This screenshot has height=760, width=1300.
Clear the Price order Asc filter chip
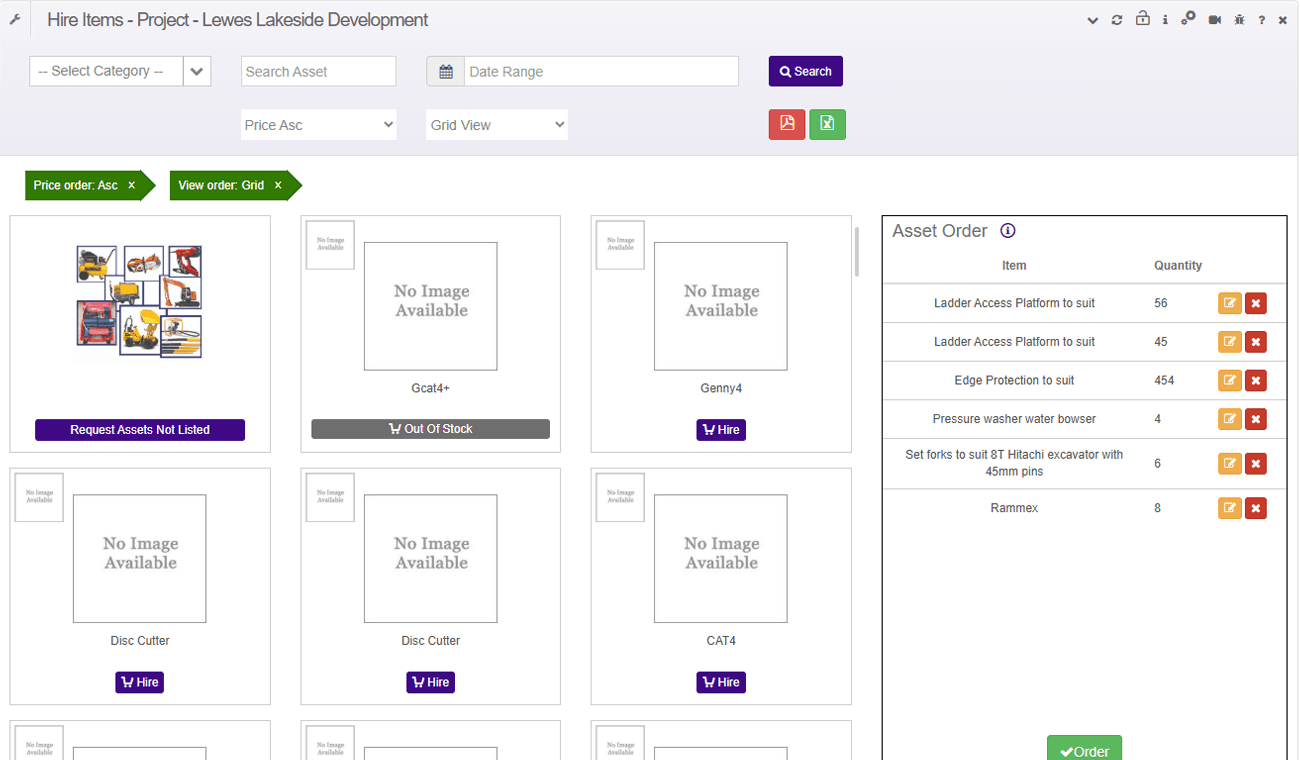click(x=129, y=185)
